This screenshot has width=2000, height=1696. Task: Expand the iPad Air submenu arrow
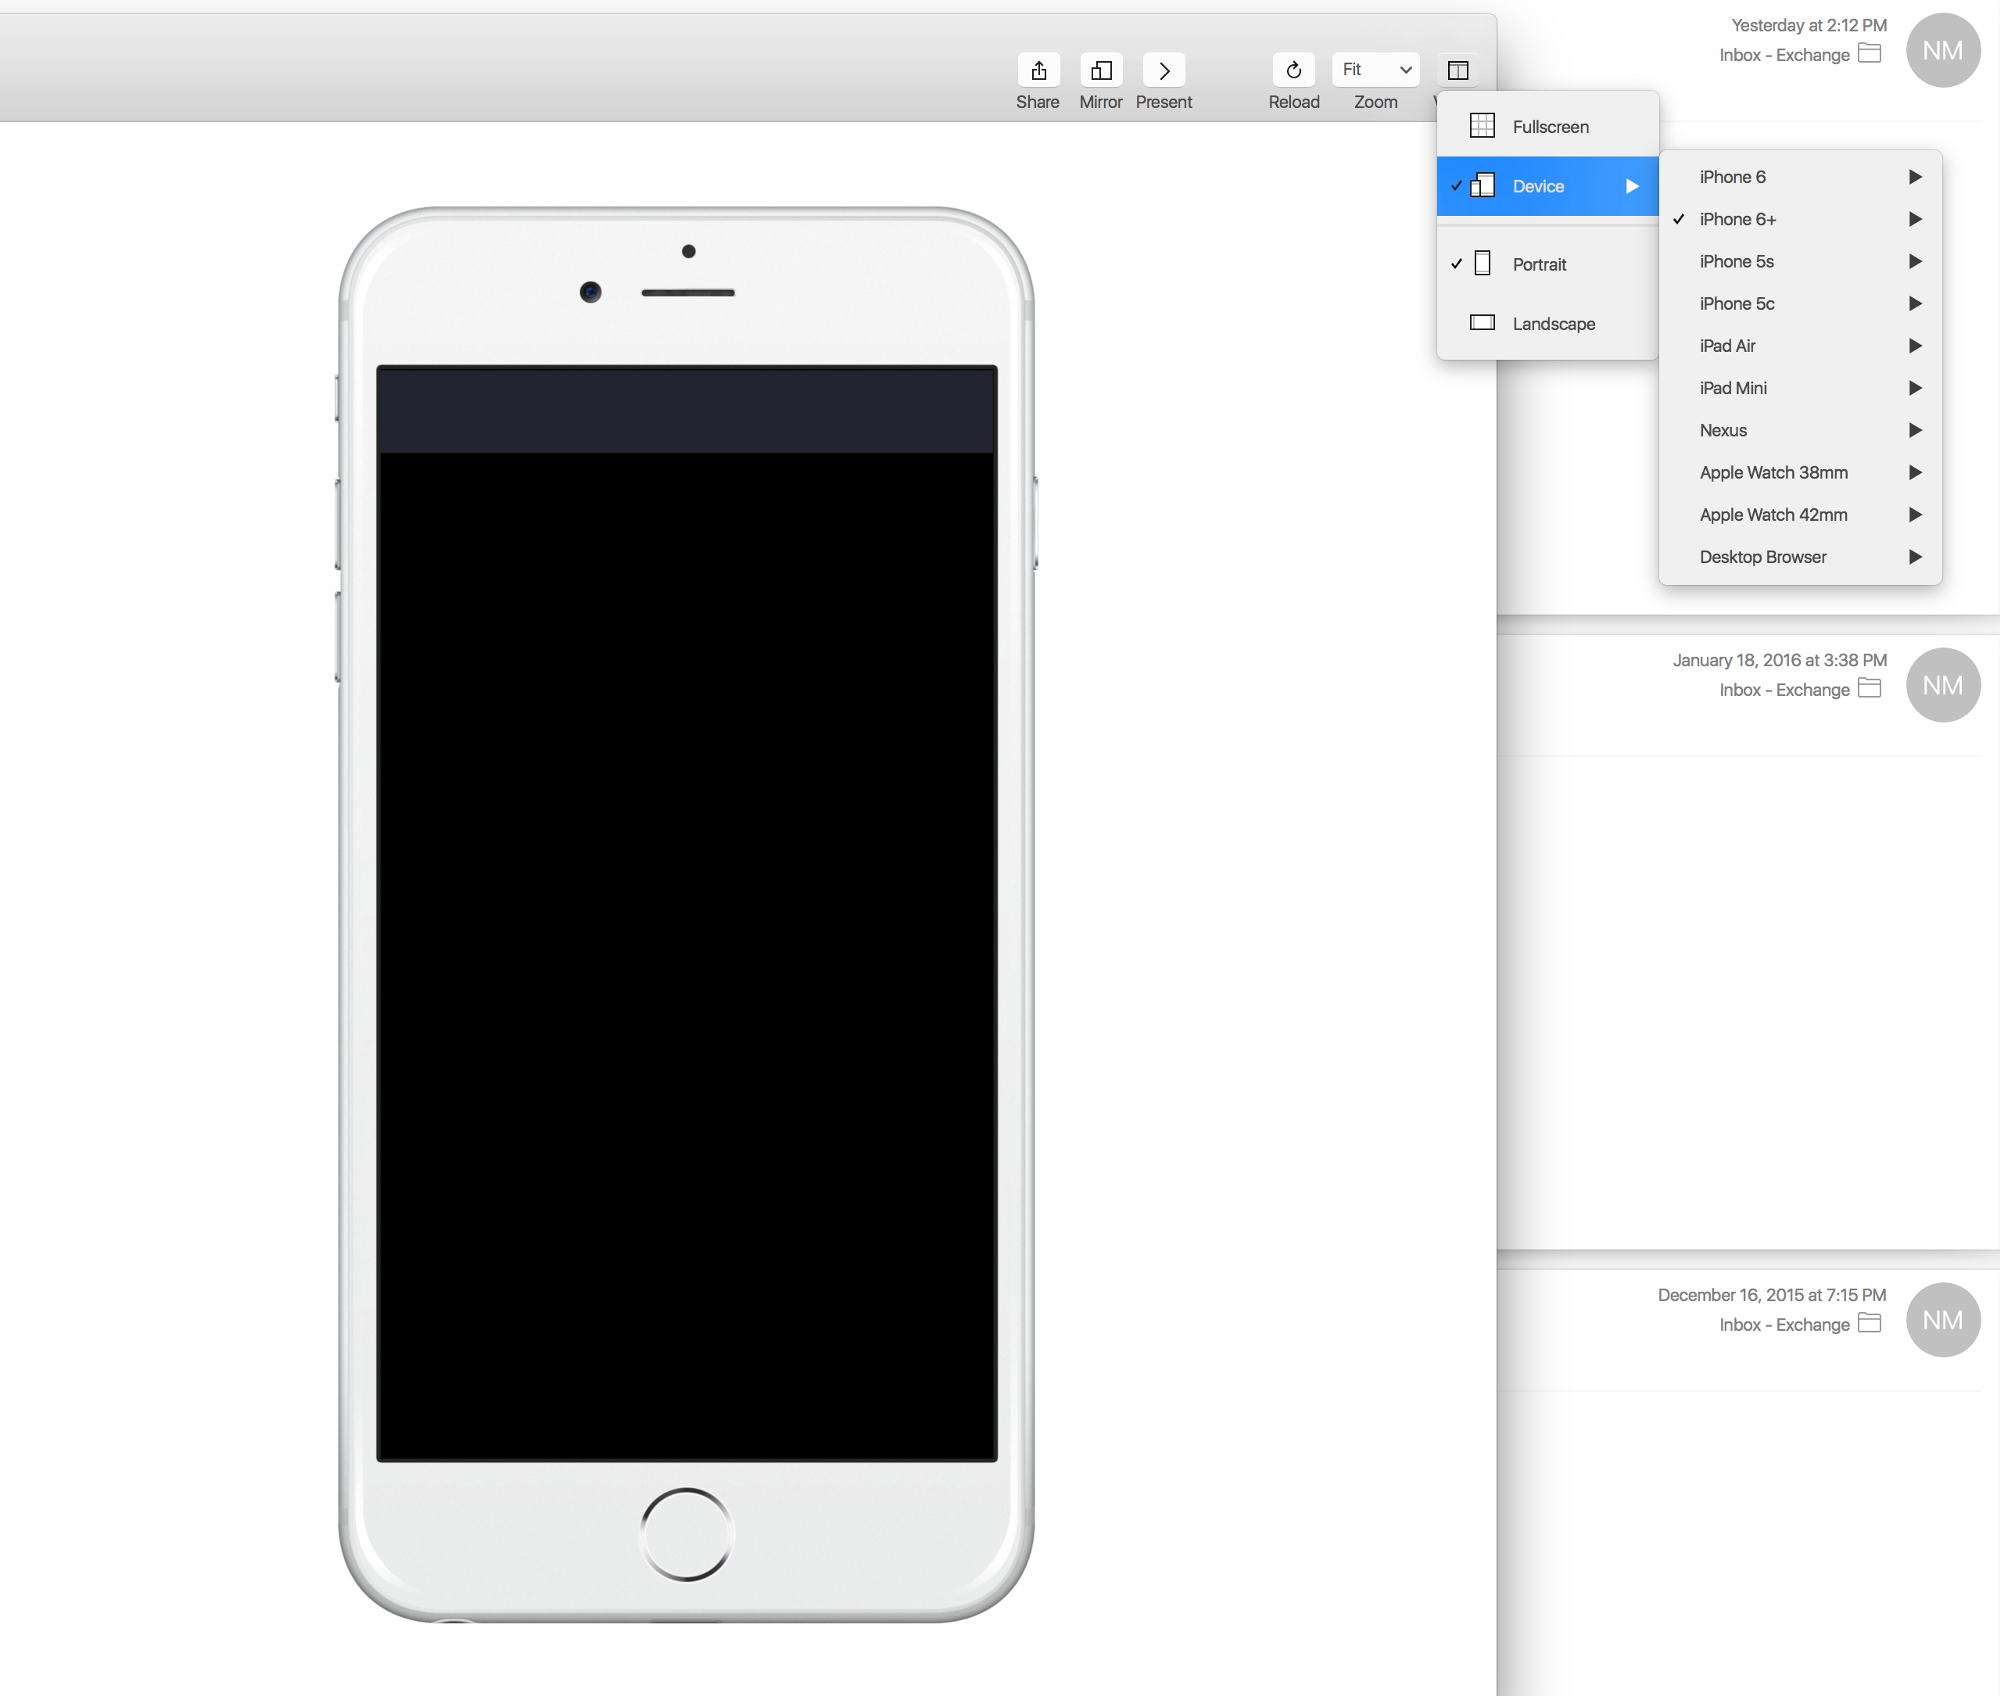coord(1915,345)
